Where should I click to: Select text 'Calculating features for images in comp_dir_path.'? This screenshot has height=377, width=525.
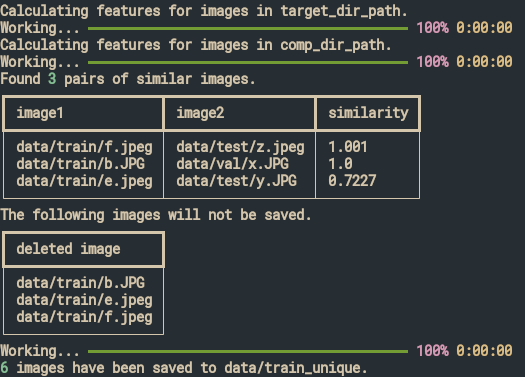pyautogui.click(x=196, y=45)
